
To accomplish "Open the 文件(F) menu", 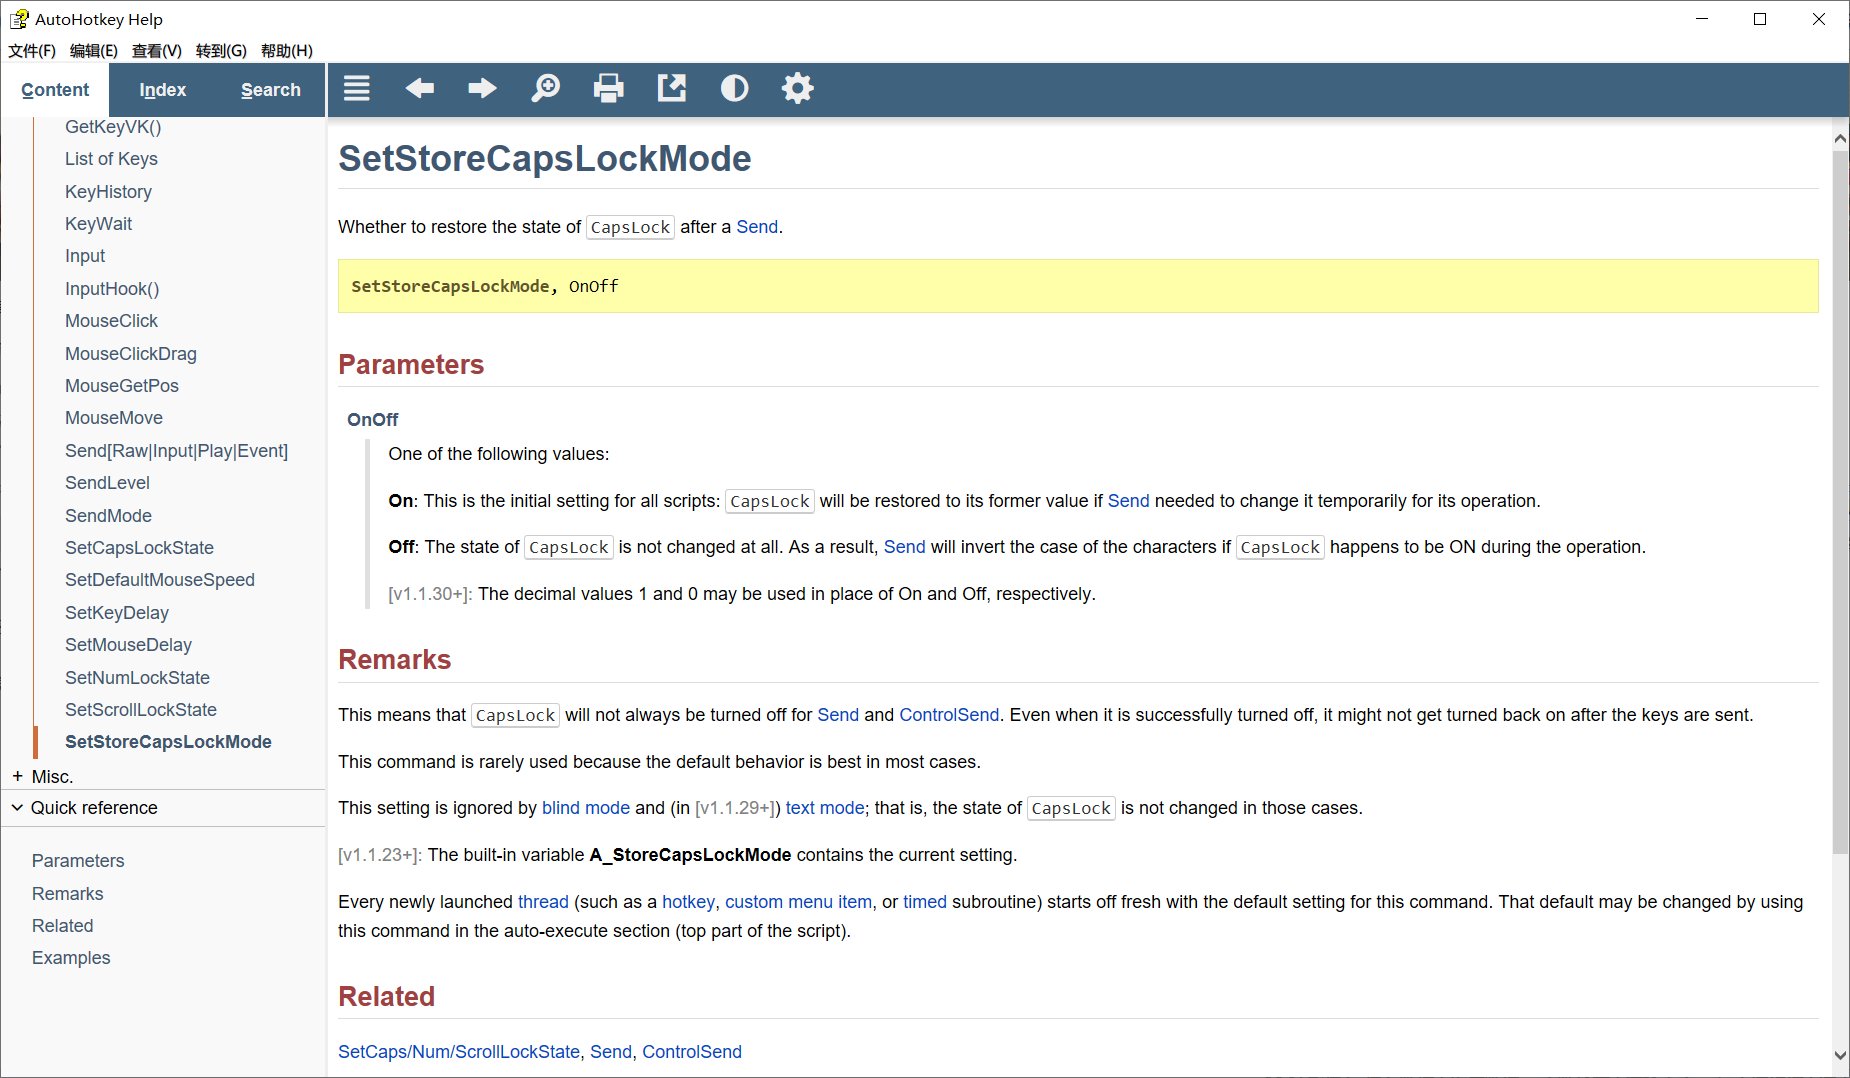I will (32, 50).
